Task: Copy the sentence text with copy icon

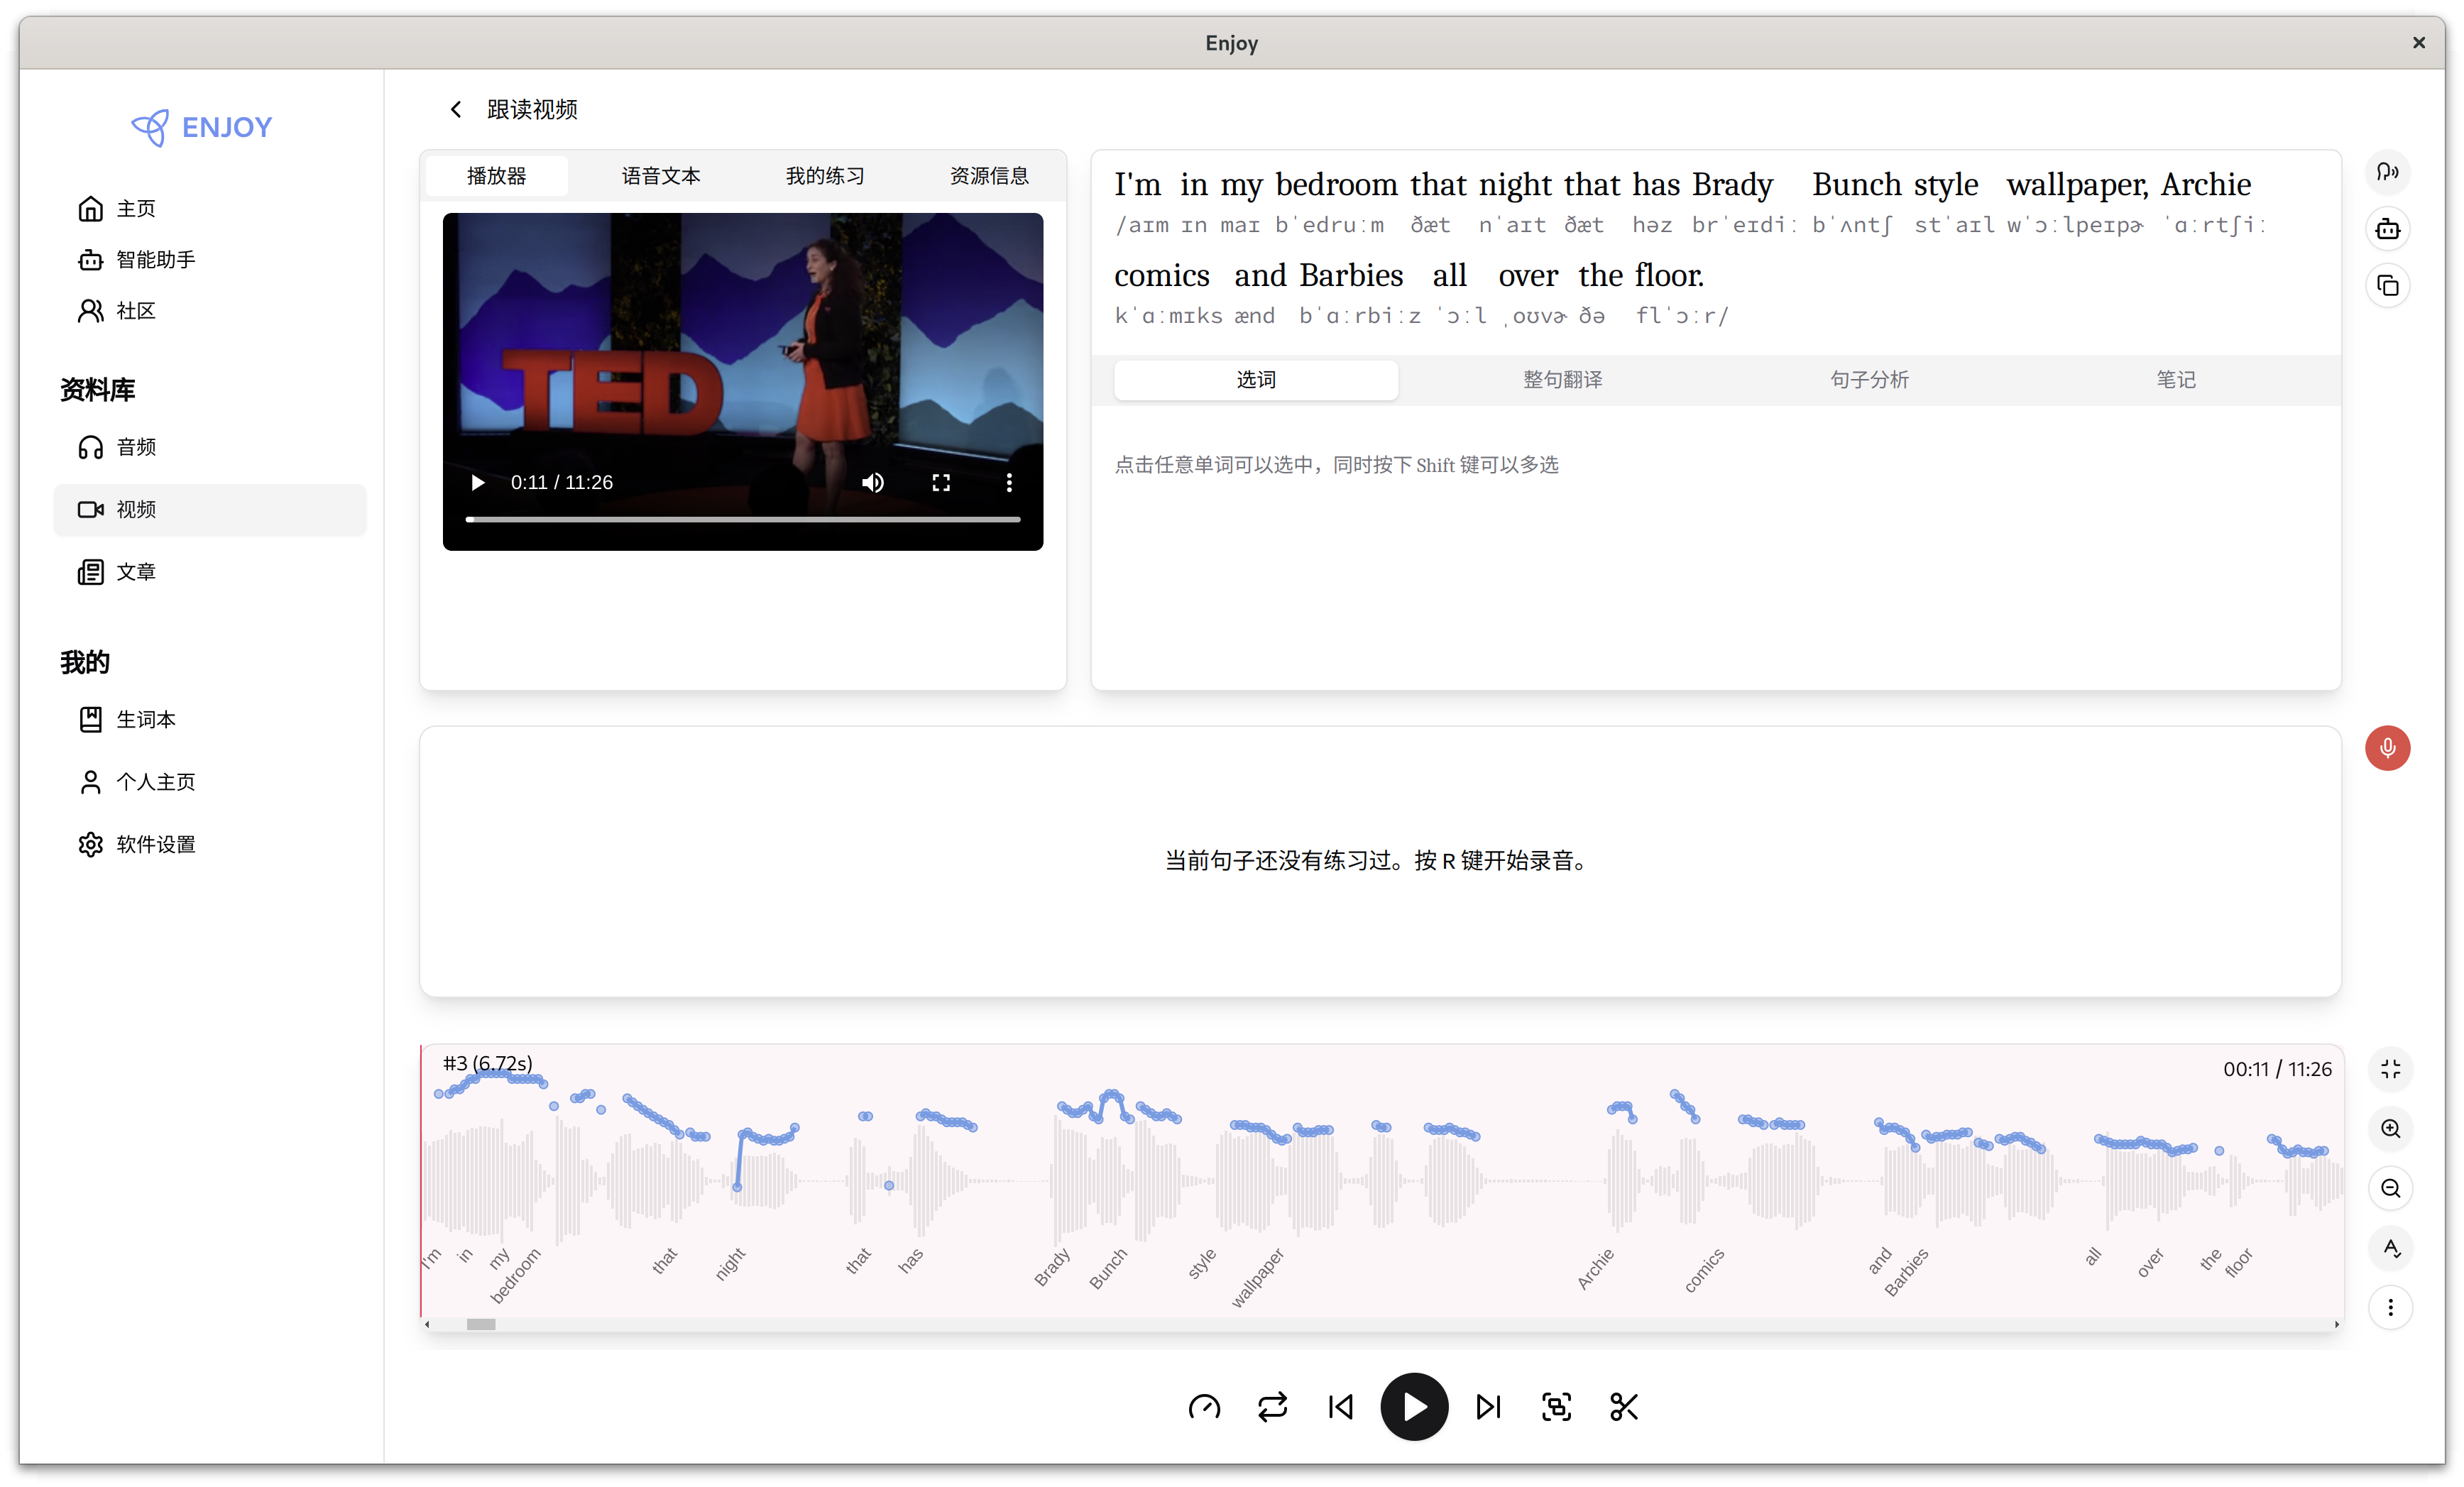Action: 2387,286
